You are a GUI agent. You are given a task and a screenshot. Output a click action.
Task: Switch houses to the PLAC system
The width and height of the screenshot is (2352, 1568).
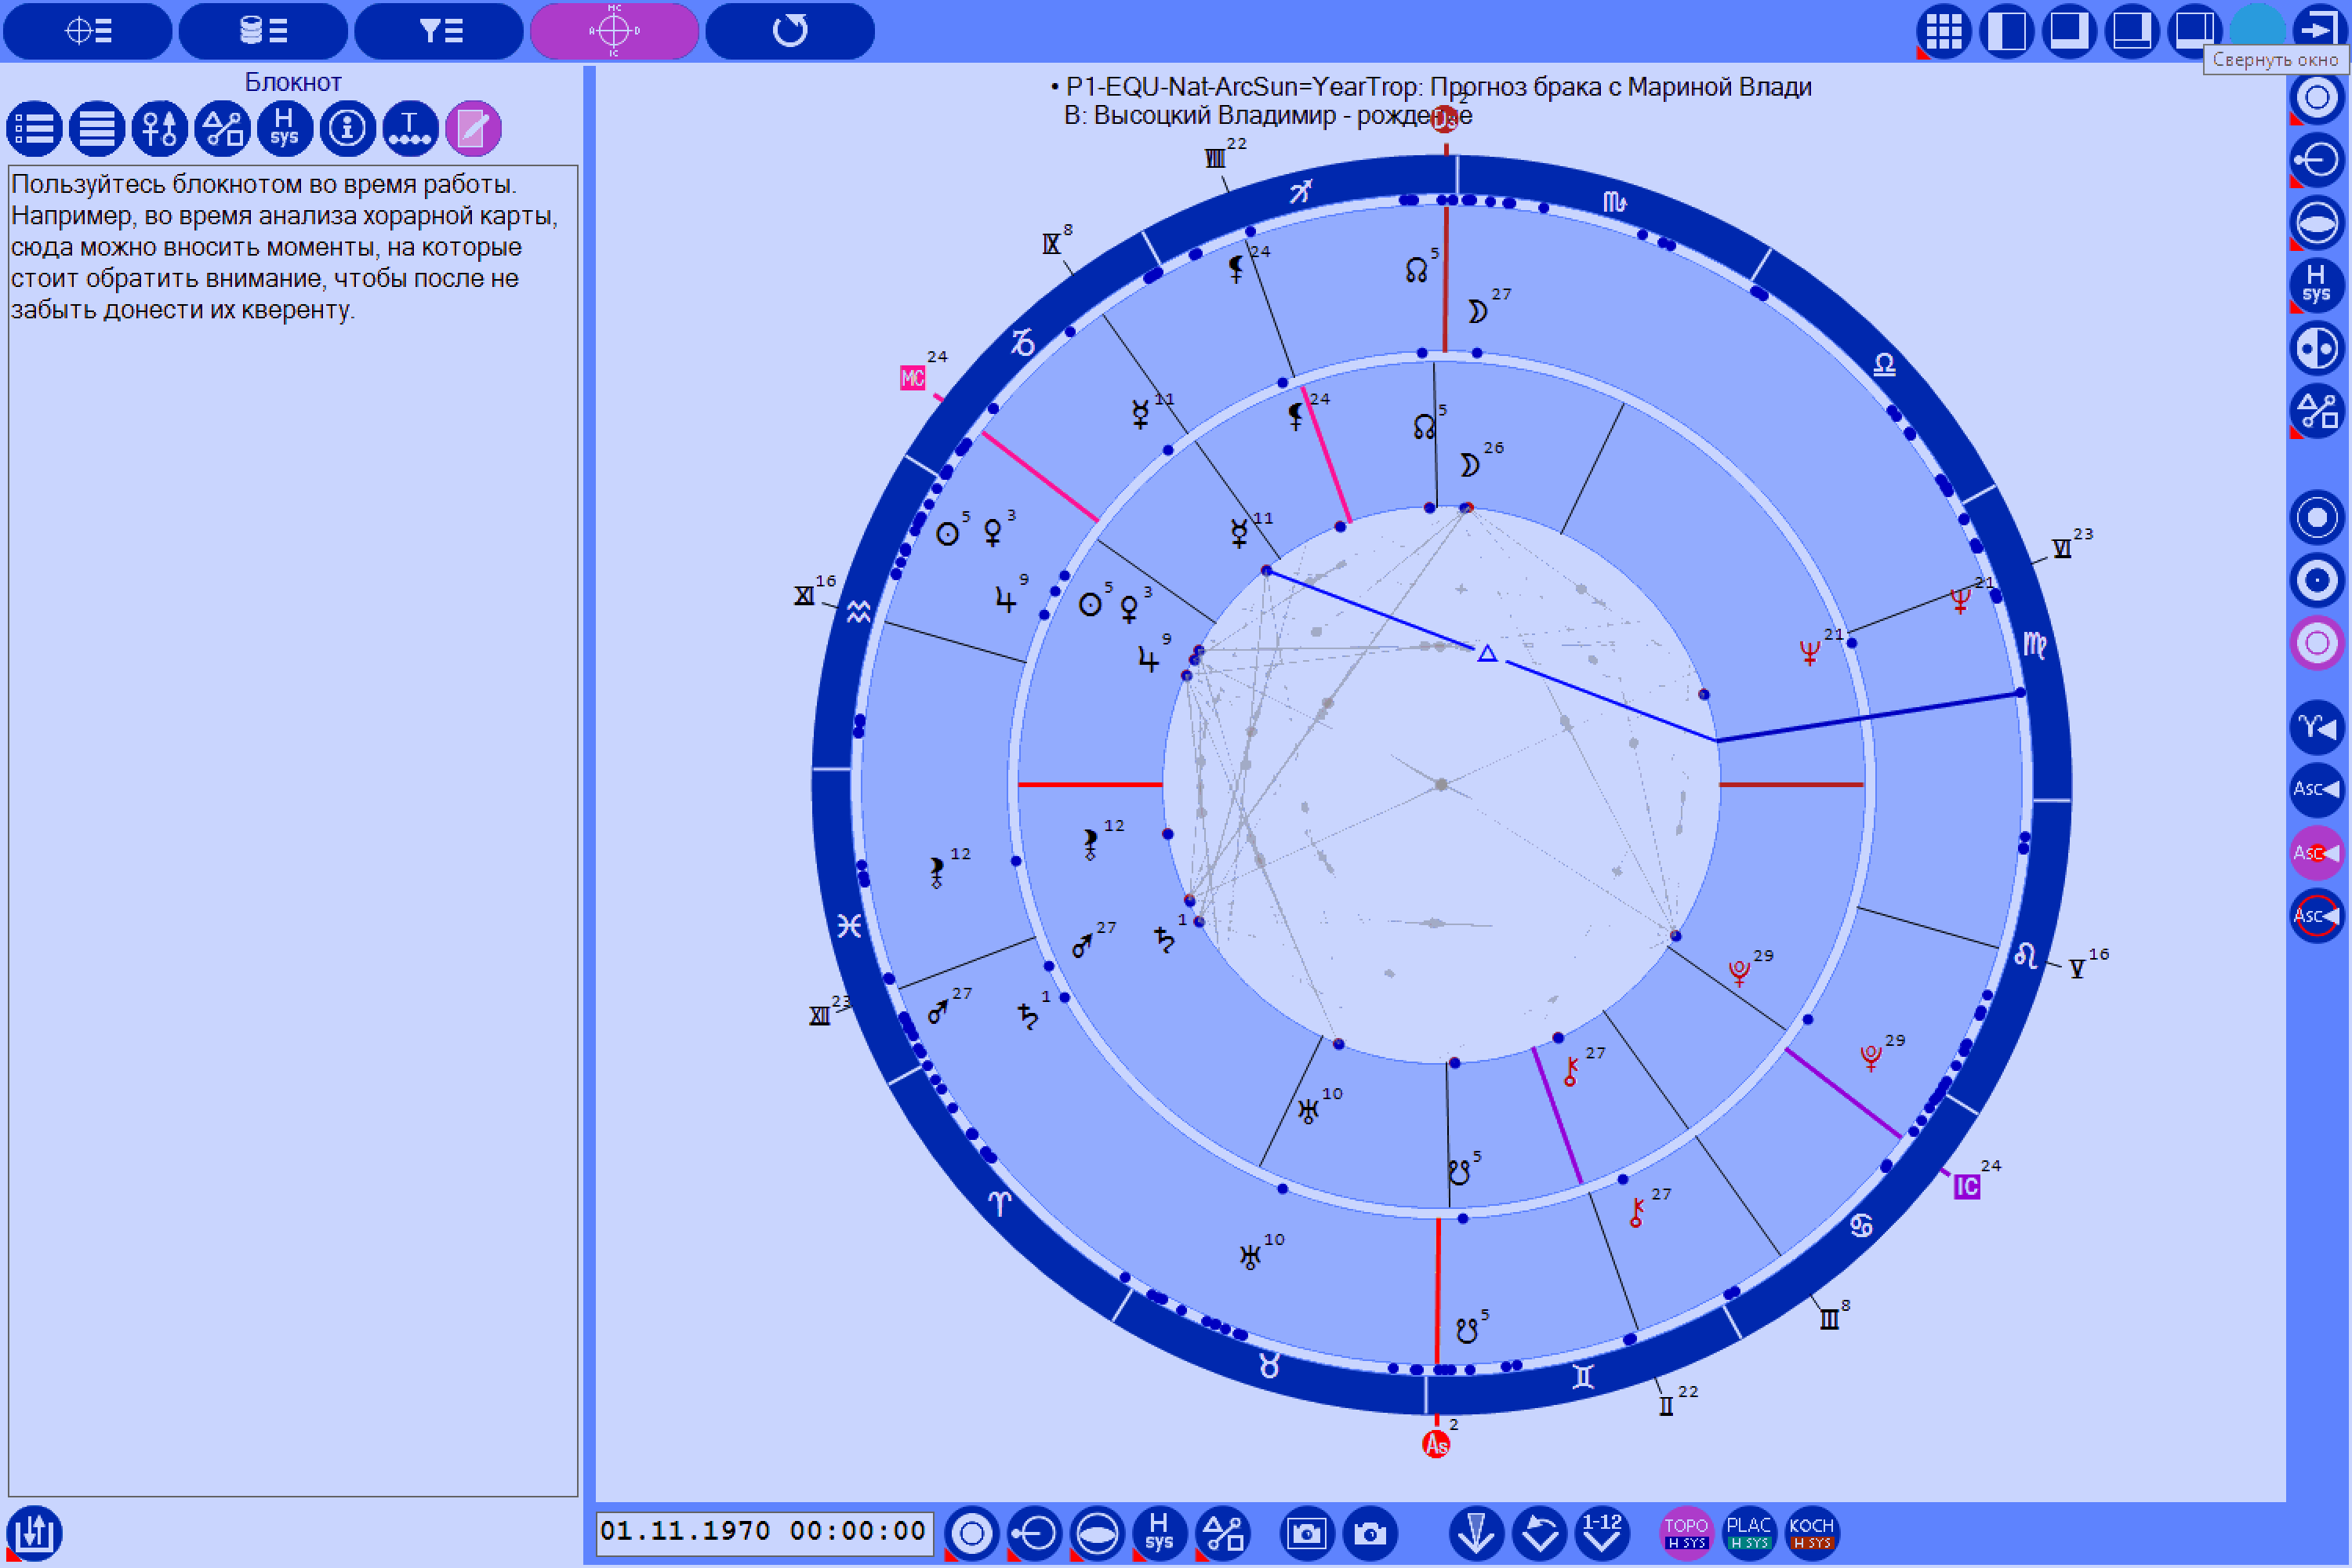1749,1532
